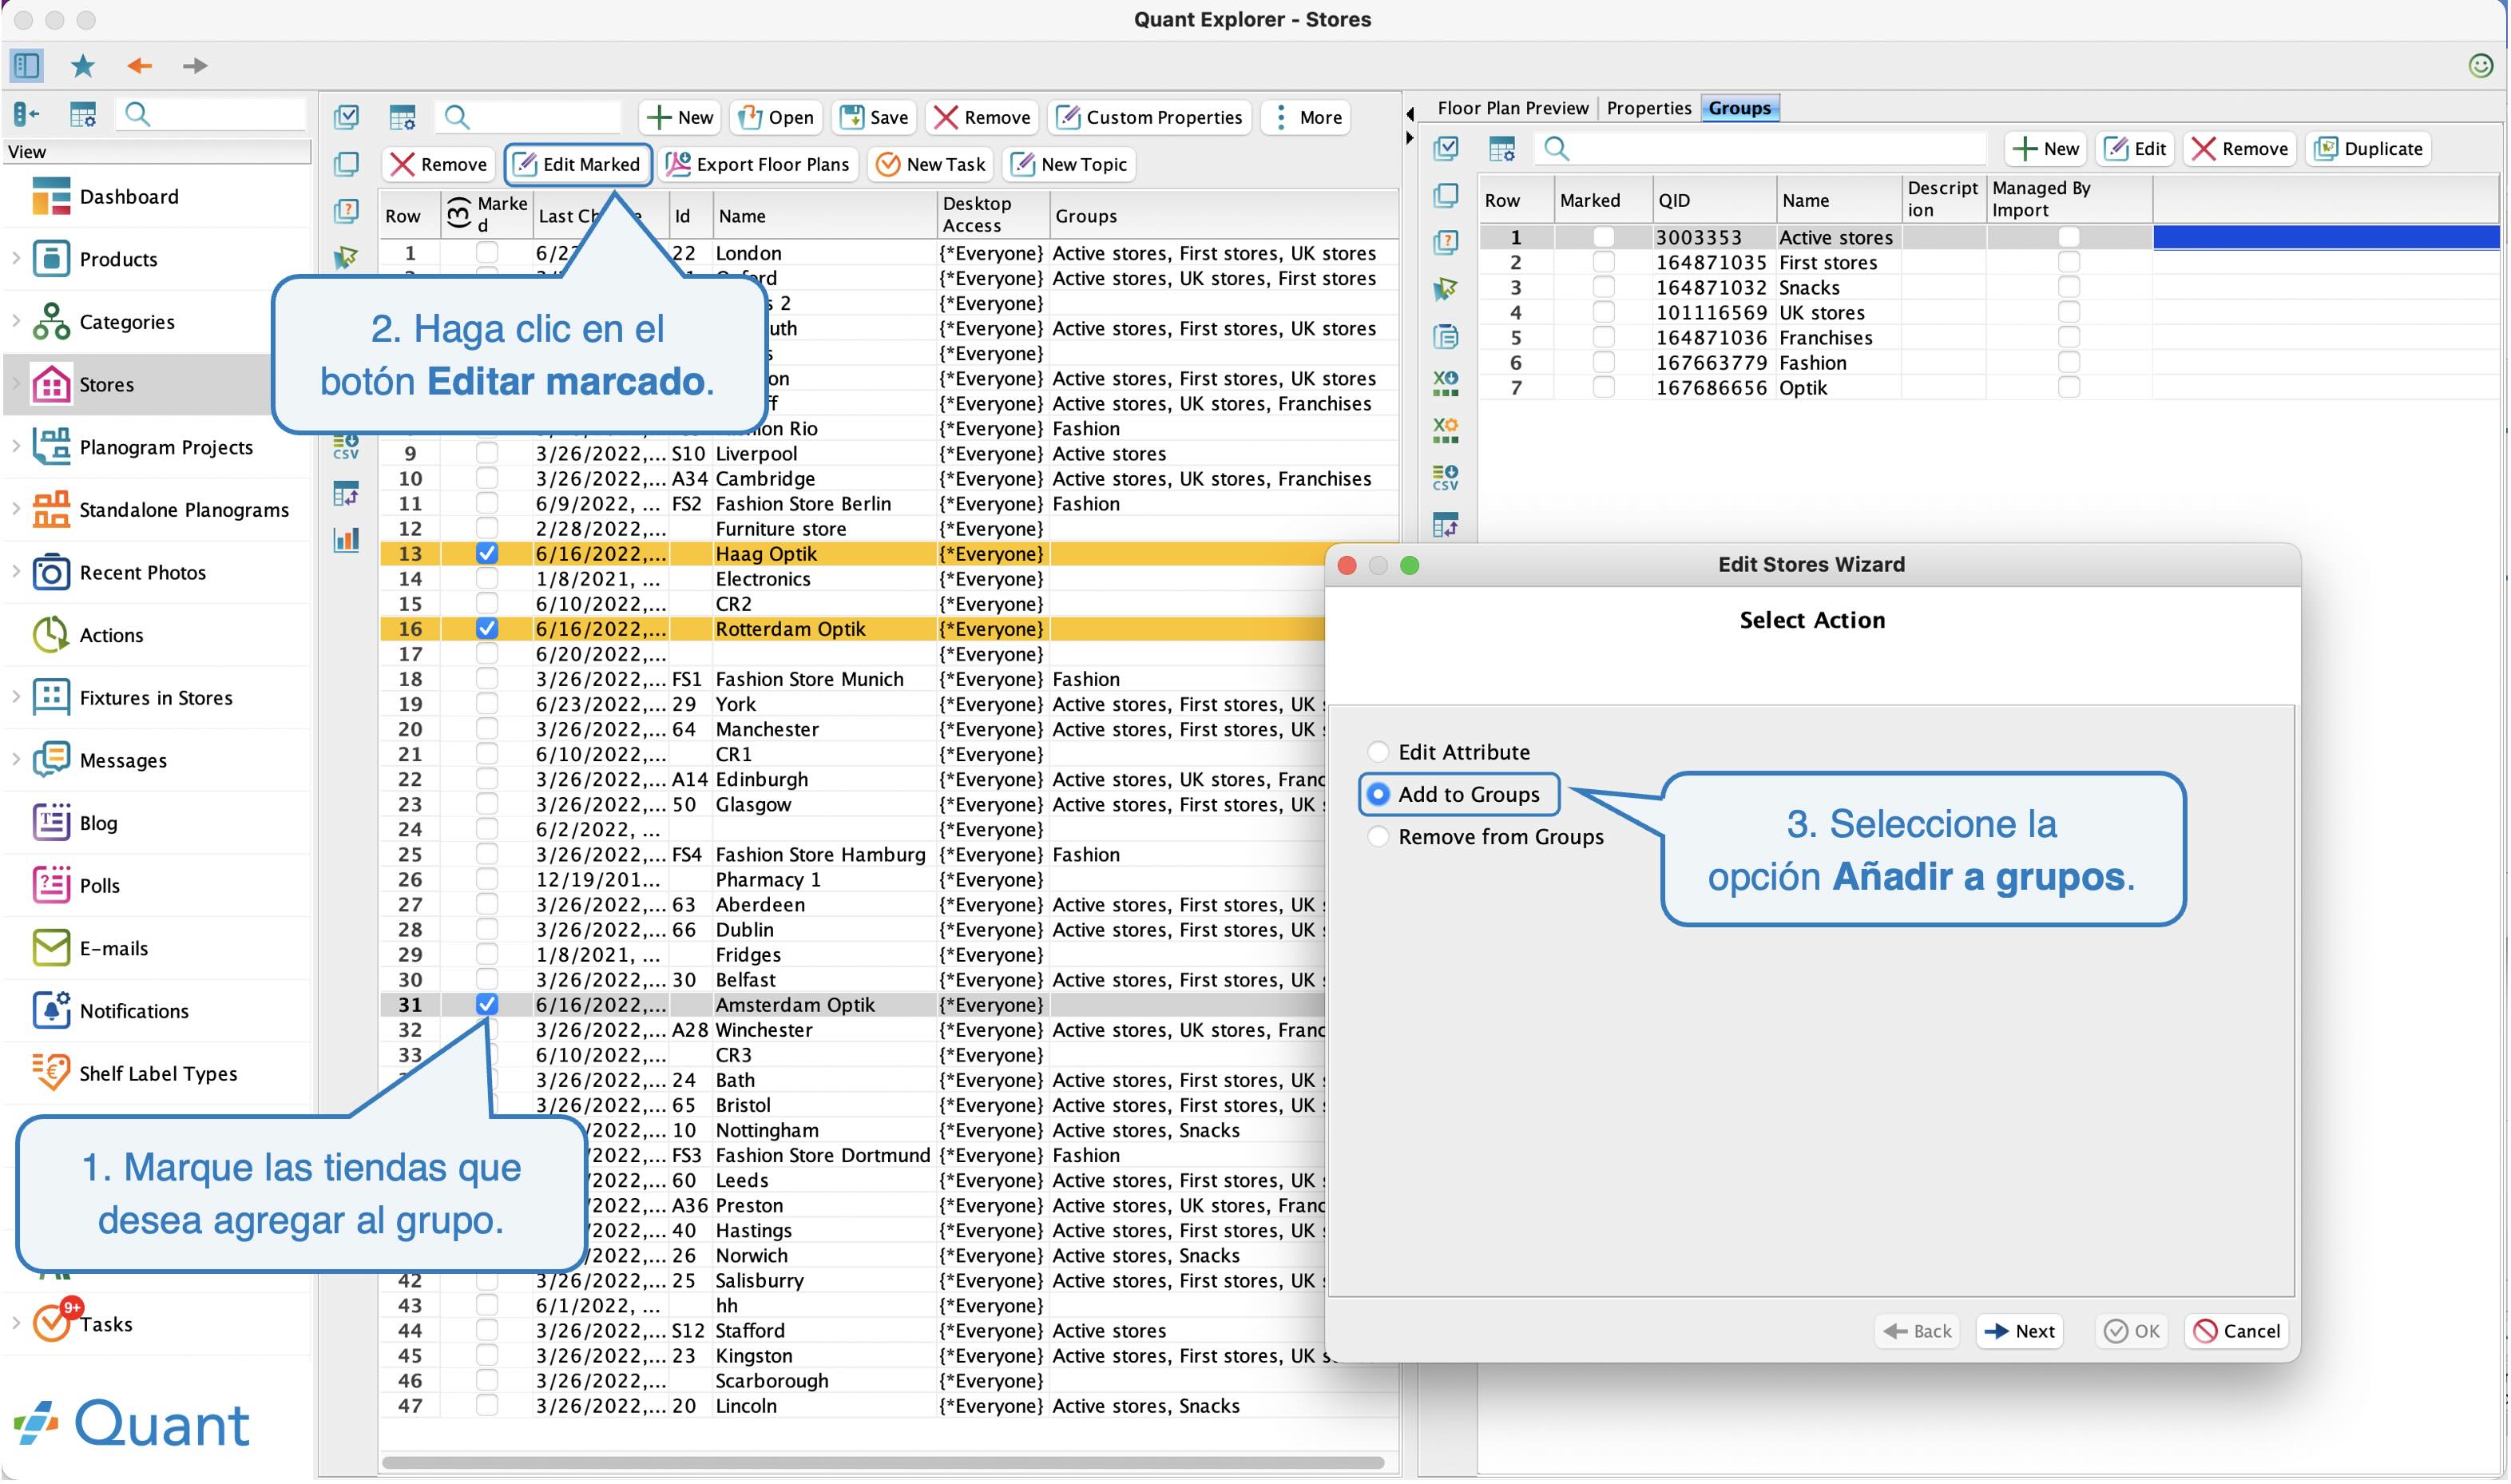The image size is (2511, 1484).
Task: Uncheck the Marked checkbox for Amsterdam Optik
Action: point(487,1005)
